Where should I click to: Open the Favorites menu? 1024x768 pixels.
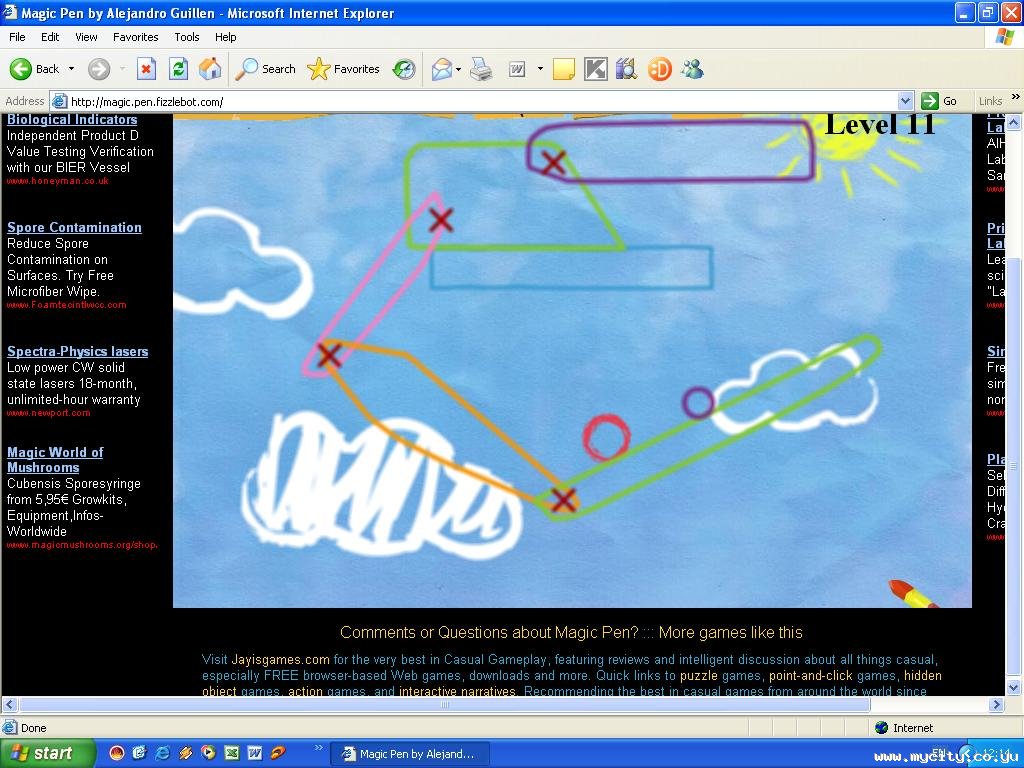[135, 37]
